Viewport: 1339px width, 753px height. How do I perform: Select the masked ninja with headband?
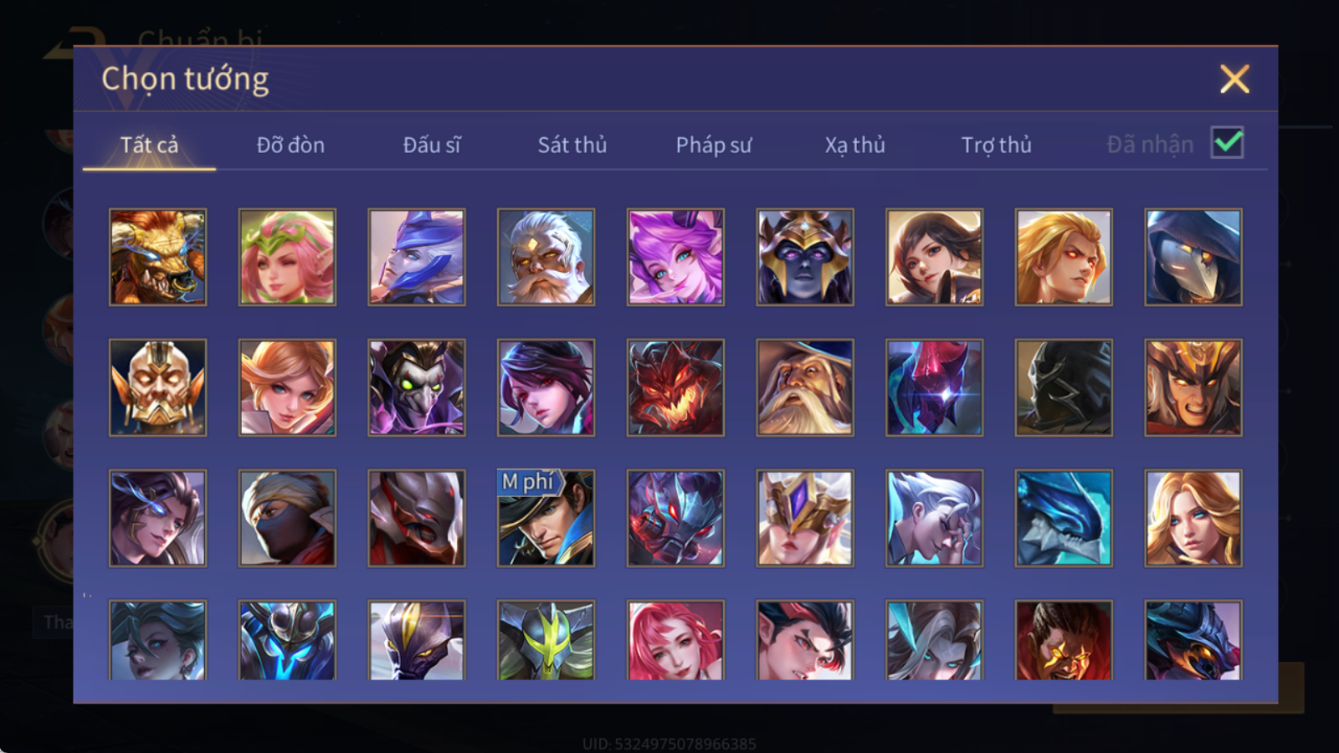[287, 518]
